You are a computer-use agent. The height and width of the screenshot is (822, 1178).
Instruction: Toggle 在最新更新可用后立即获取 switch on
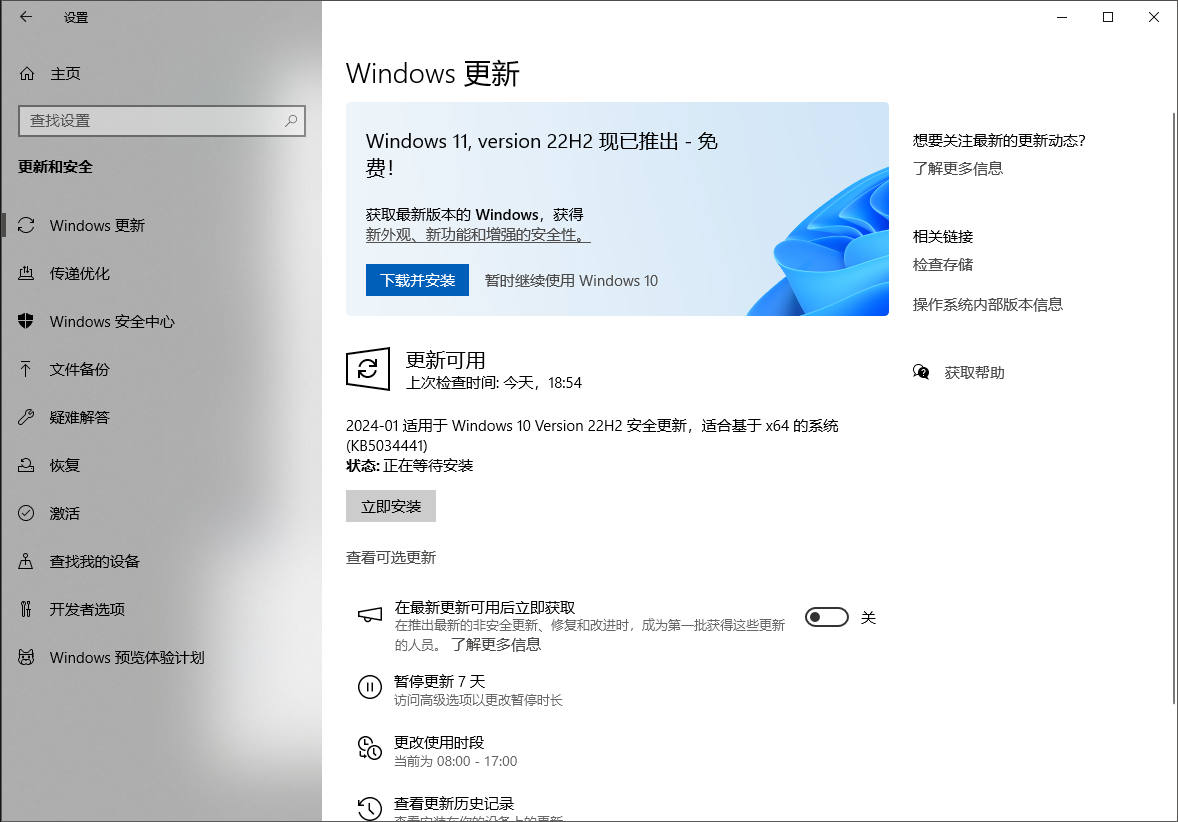point(827,618)
